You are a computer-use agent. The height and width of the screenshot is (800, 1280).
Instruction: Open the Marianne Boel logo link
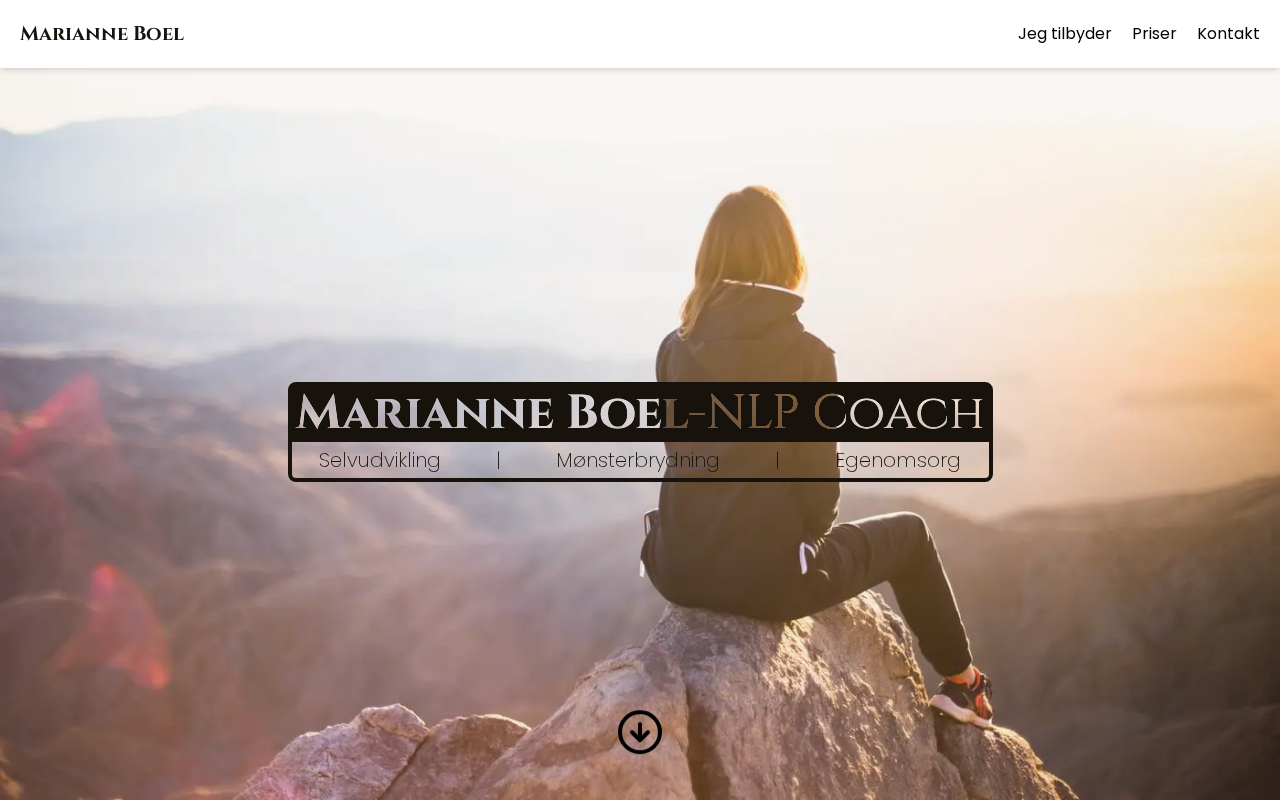(102, 34)
